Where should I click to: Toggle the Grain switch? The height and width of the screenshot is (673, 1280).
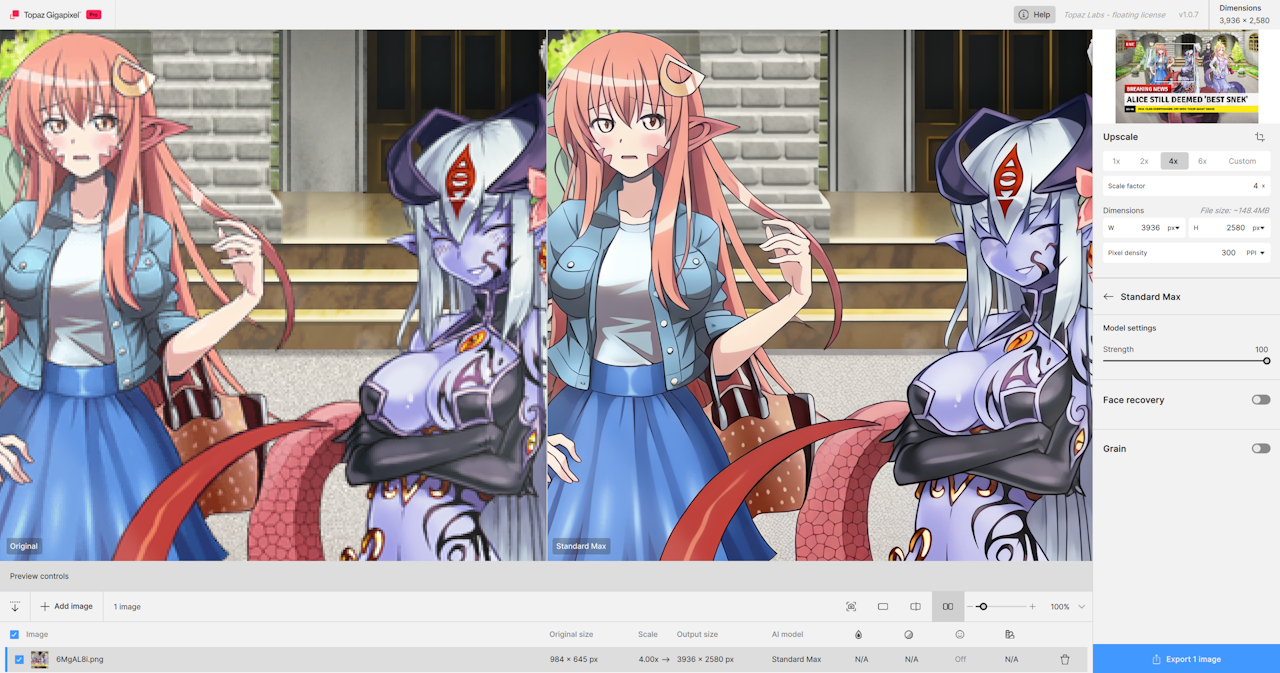coord(1260,448)
